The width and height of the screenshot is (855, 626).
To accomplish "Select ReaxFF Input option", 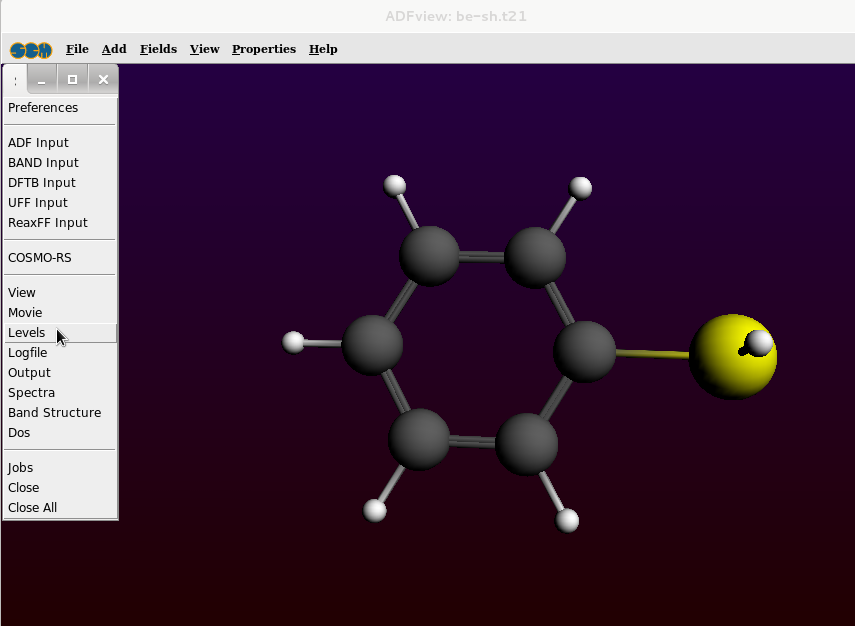I will pos(48,223).
